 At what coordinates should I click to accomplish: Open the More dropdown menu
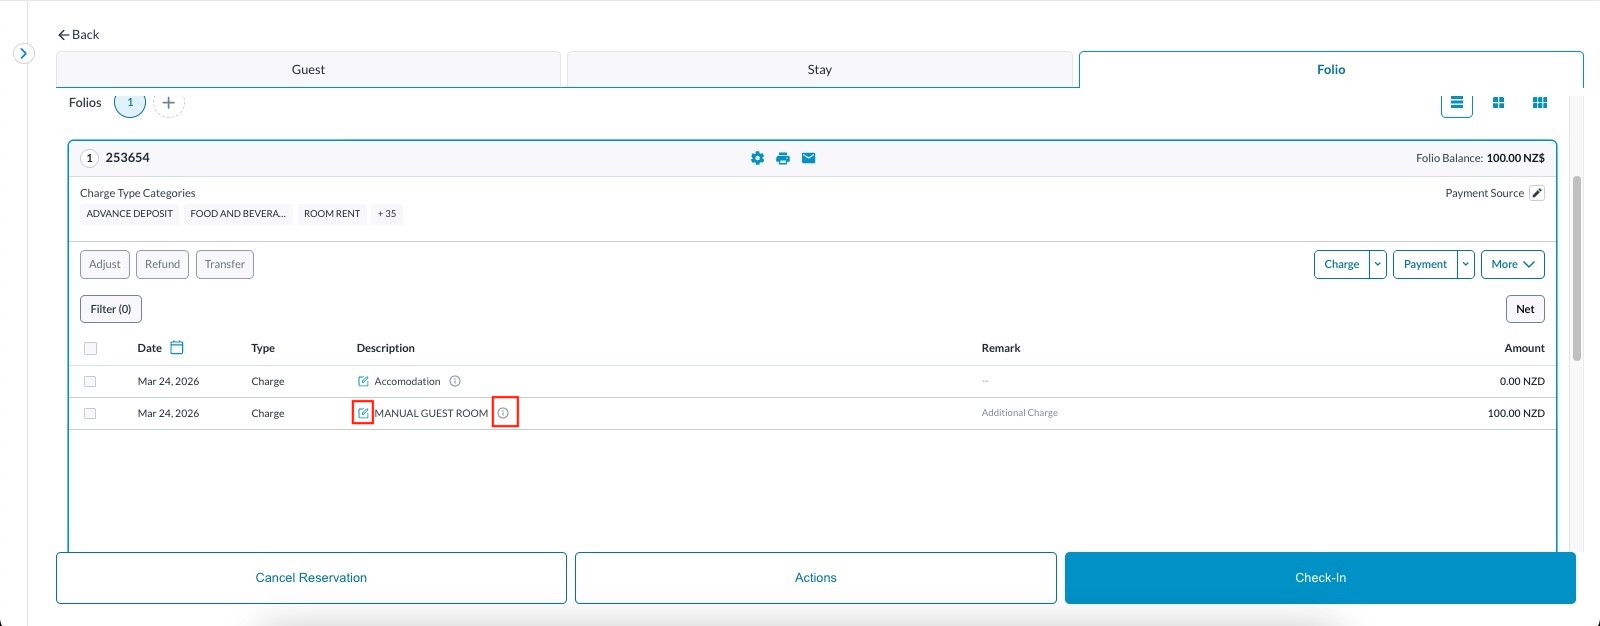pyautogui.click(x=1512, y=264)
